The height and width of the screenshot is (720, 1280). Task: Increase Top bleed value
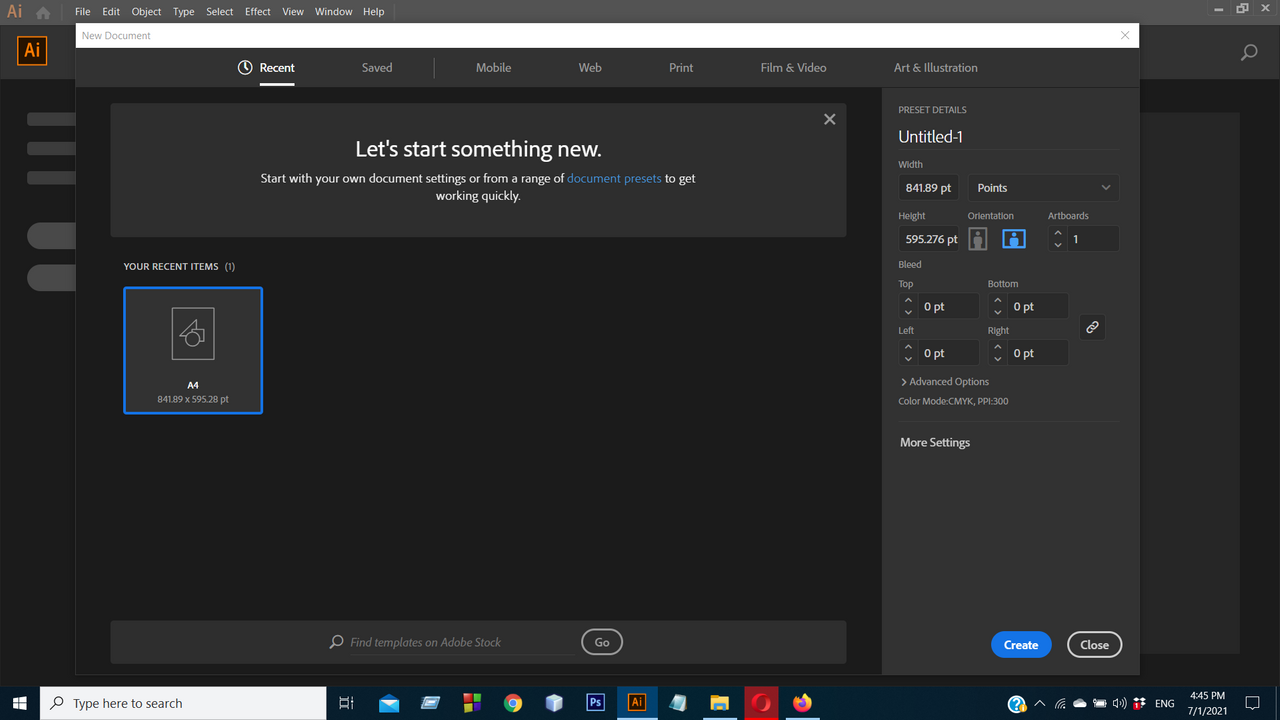click(x=908, y=300)
